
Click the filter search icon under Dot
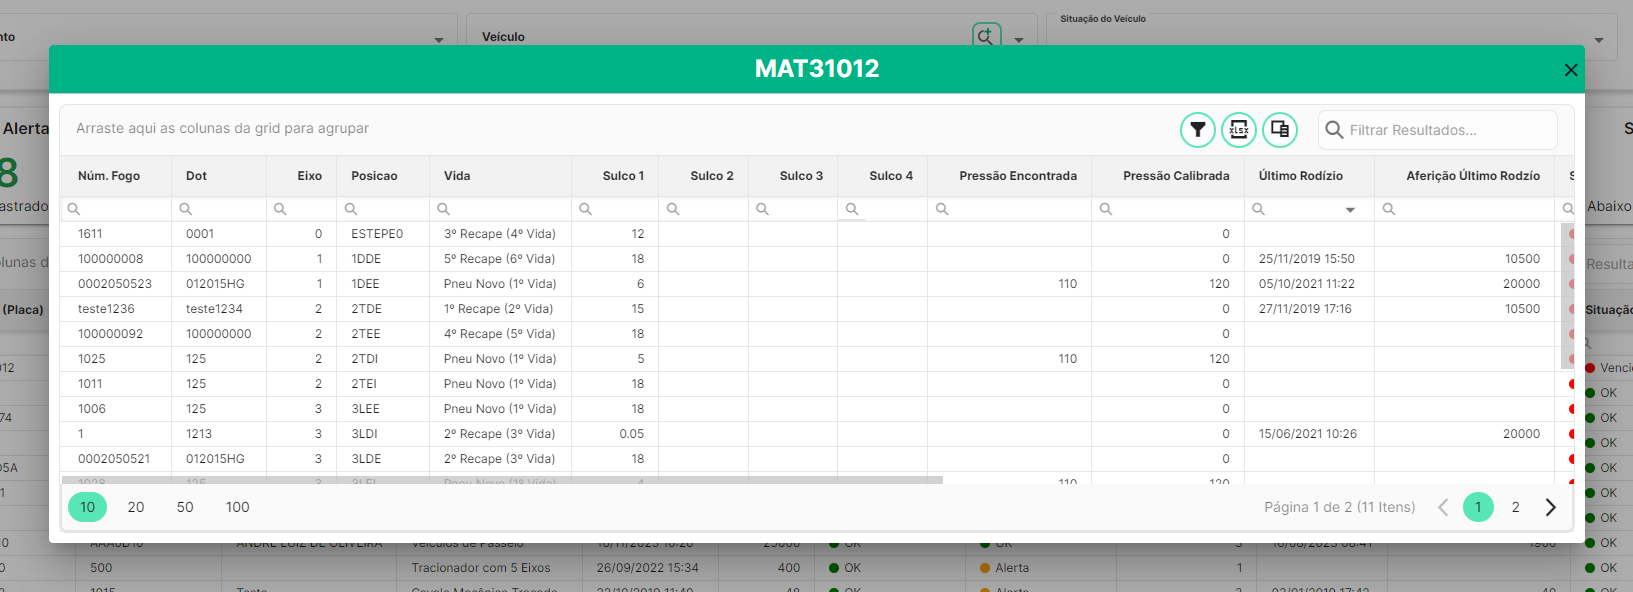point(186,209)
